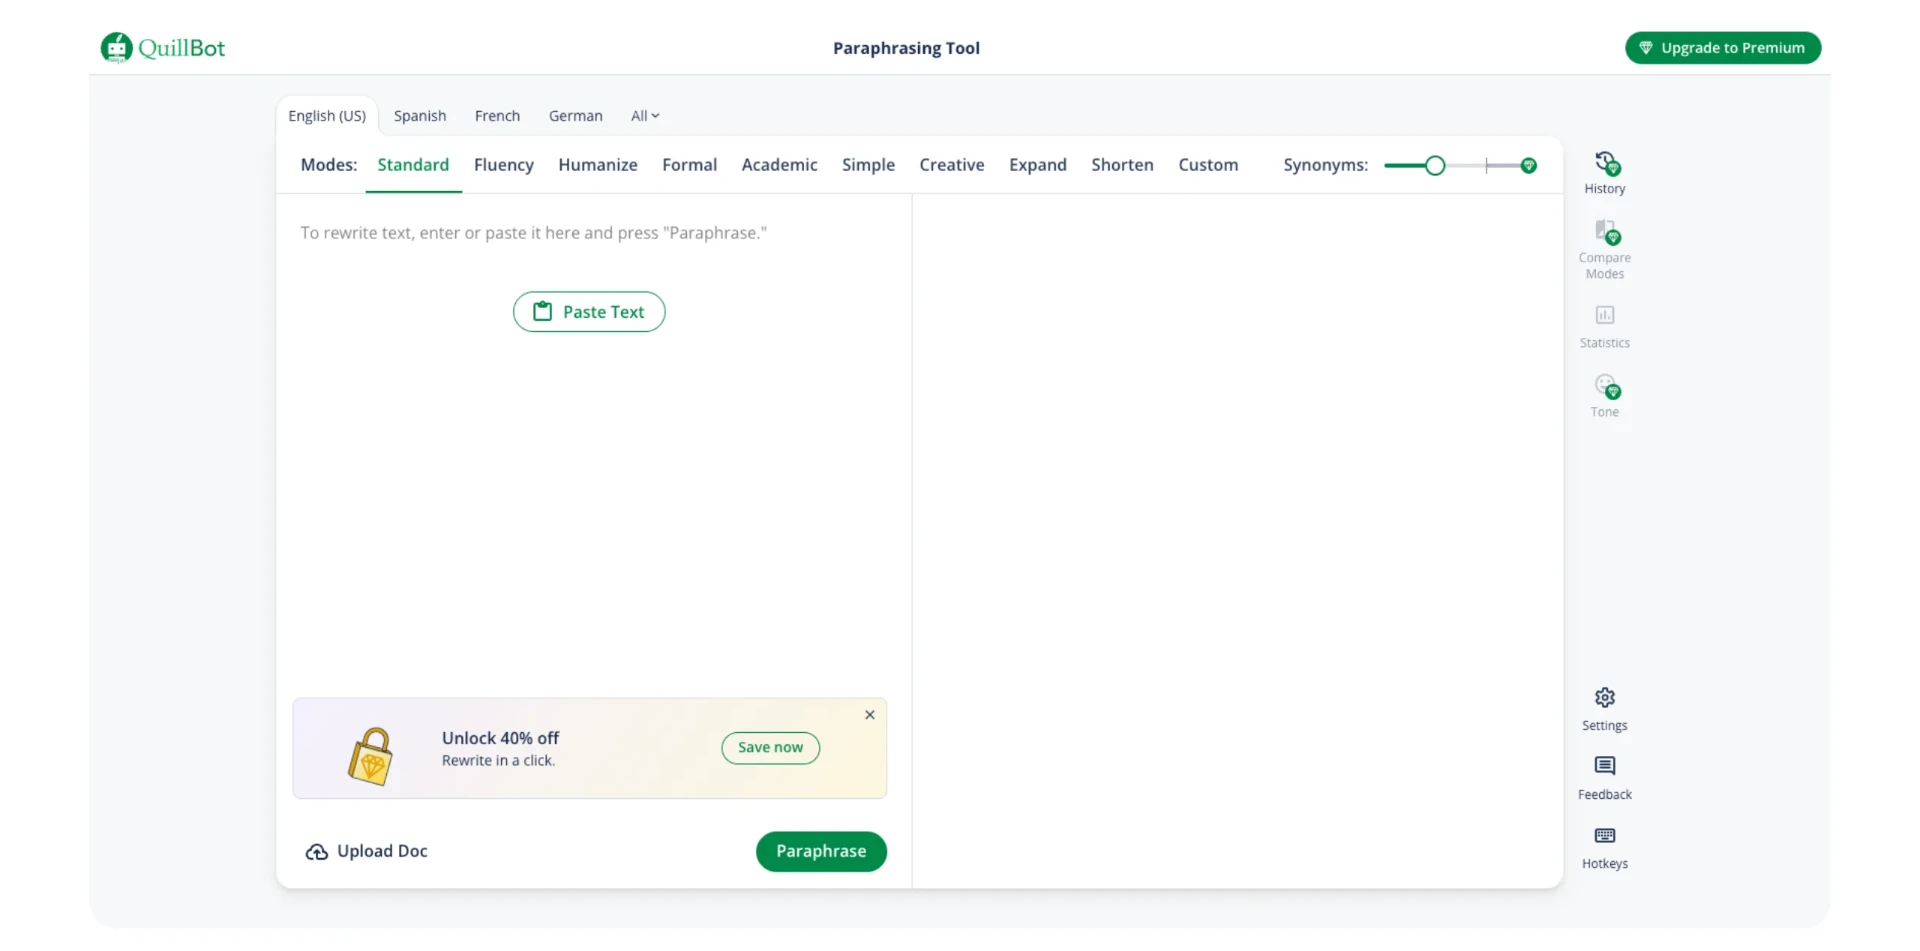Click the cloud upload icon
Screen dimensions: 1920x951
(316, 852)
